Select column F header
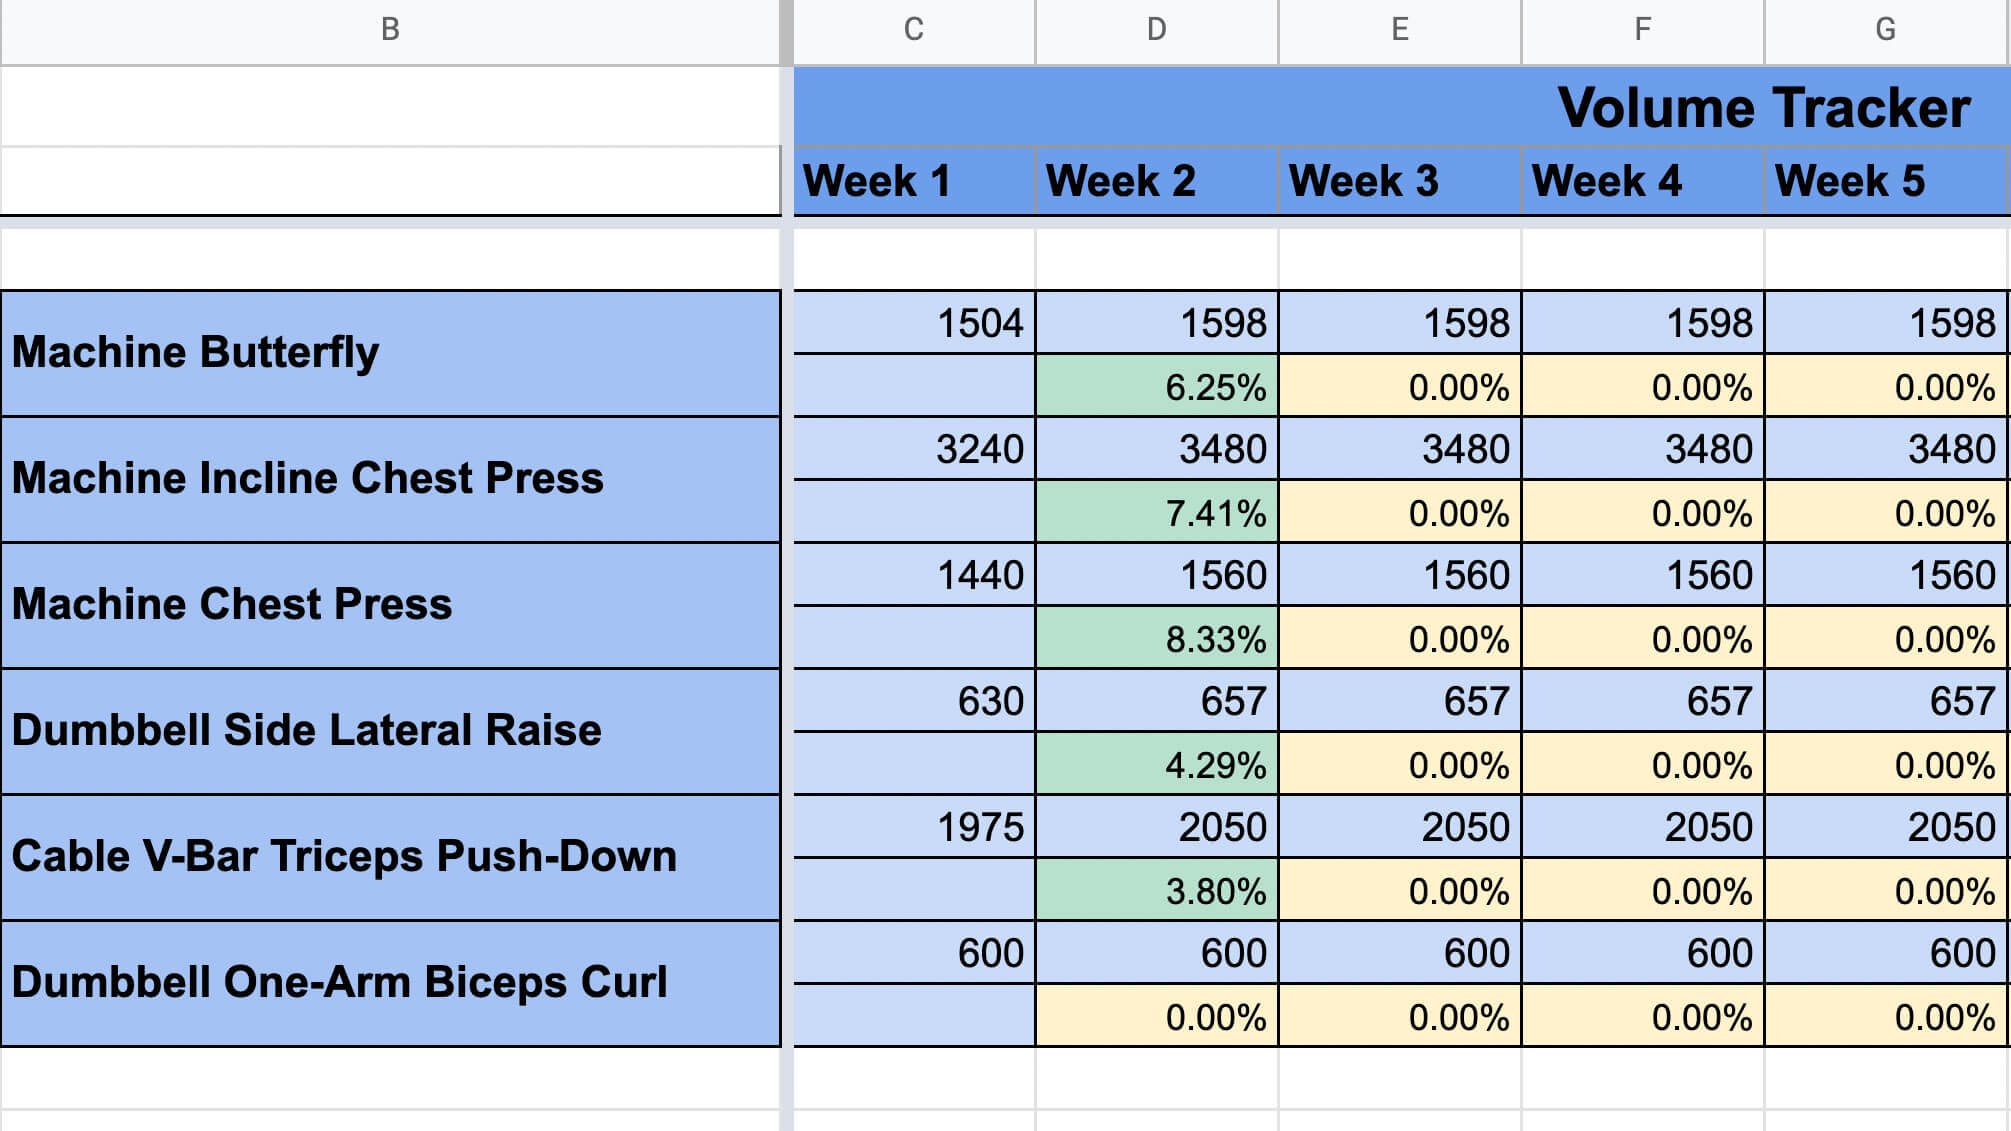 (x=1643, y=31)
